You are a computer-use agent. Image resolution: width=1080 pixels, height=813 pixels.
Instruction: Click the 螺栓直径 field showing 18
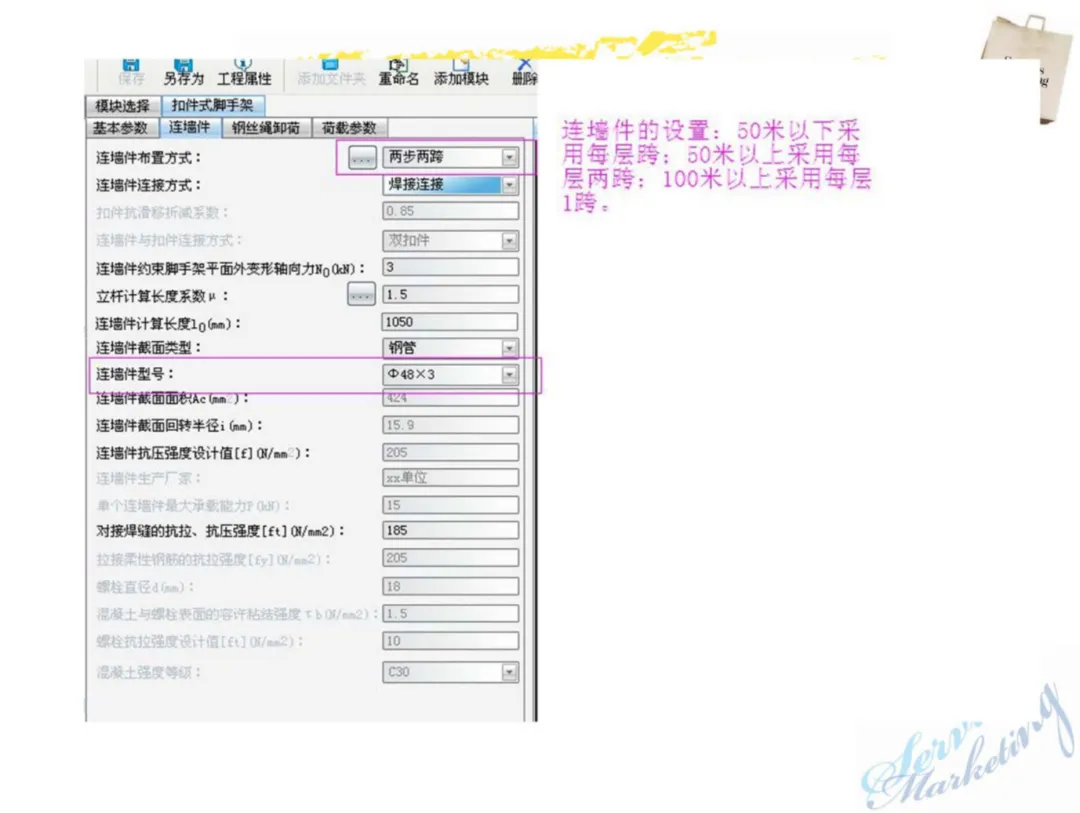point(450,586)
